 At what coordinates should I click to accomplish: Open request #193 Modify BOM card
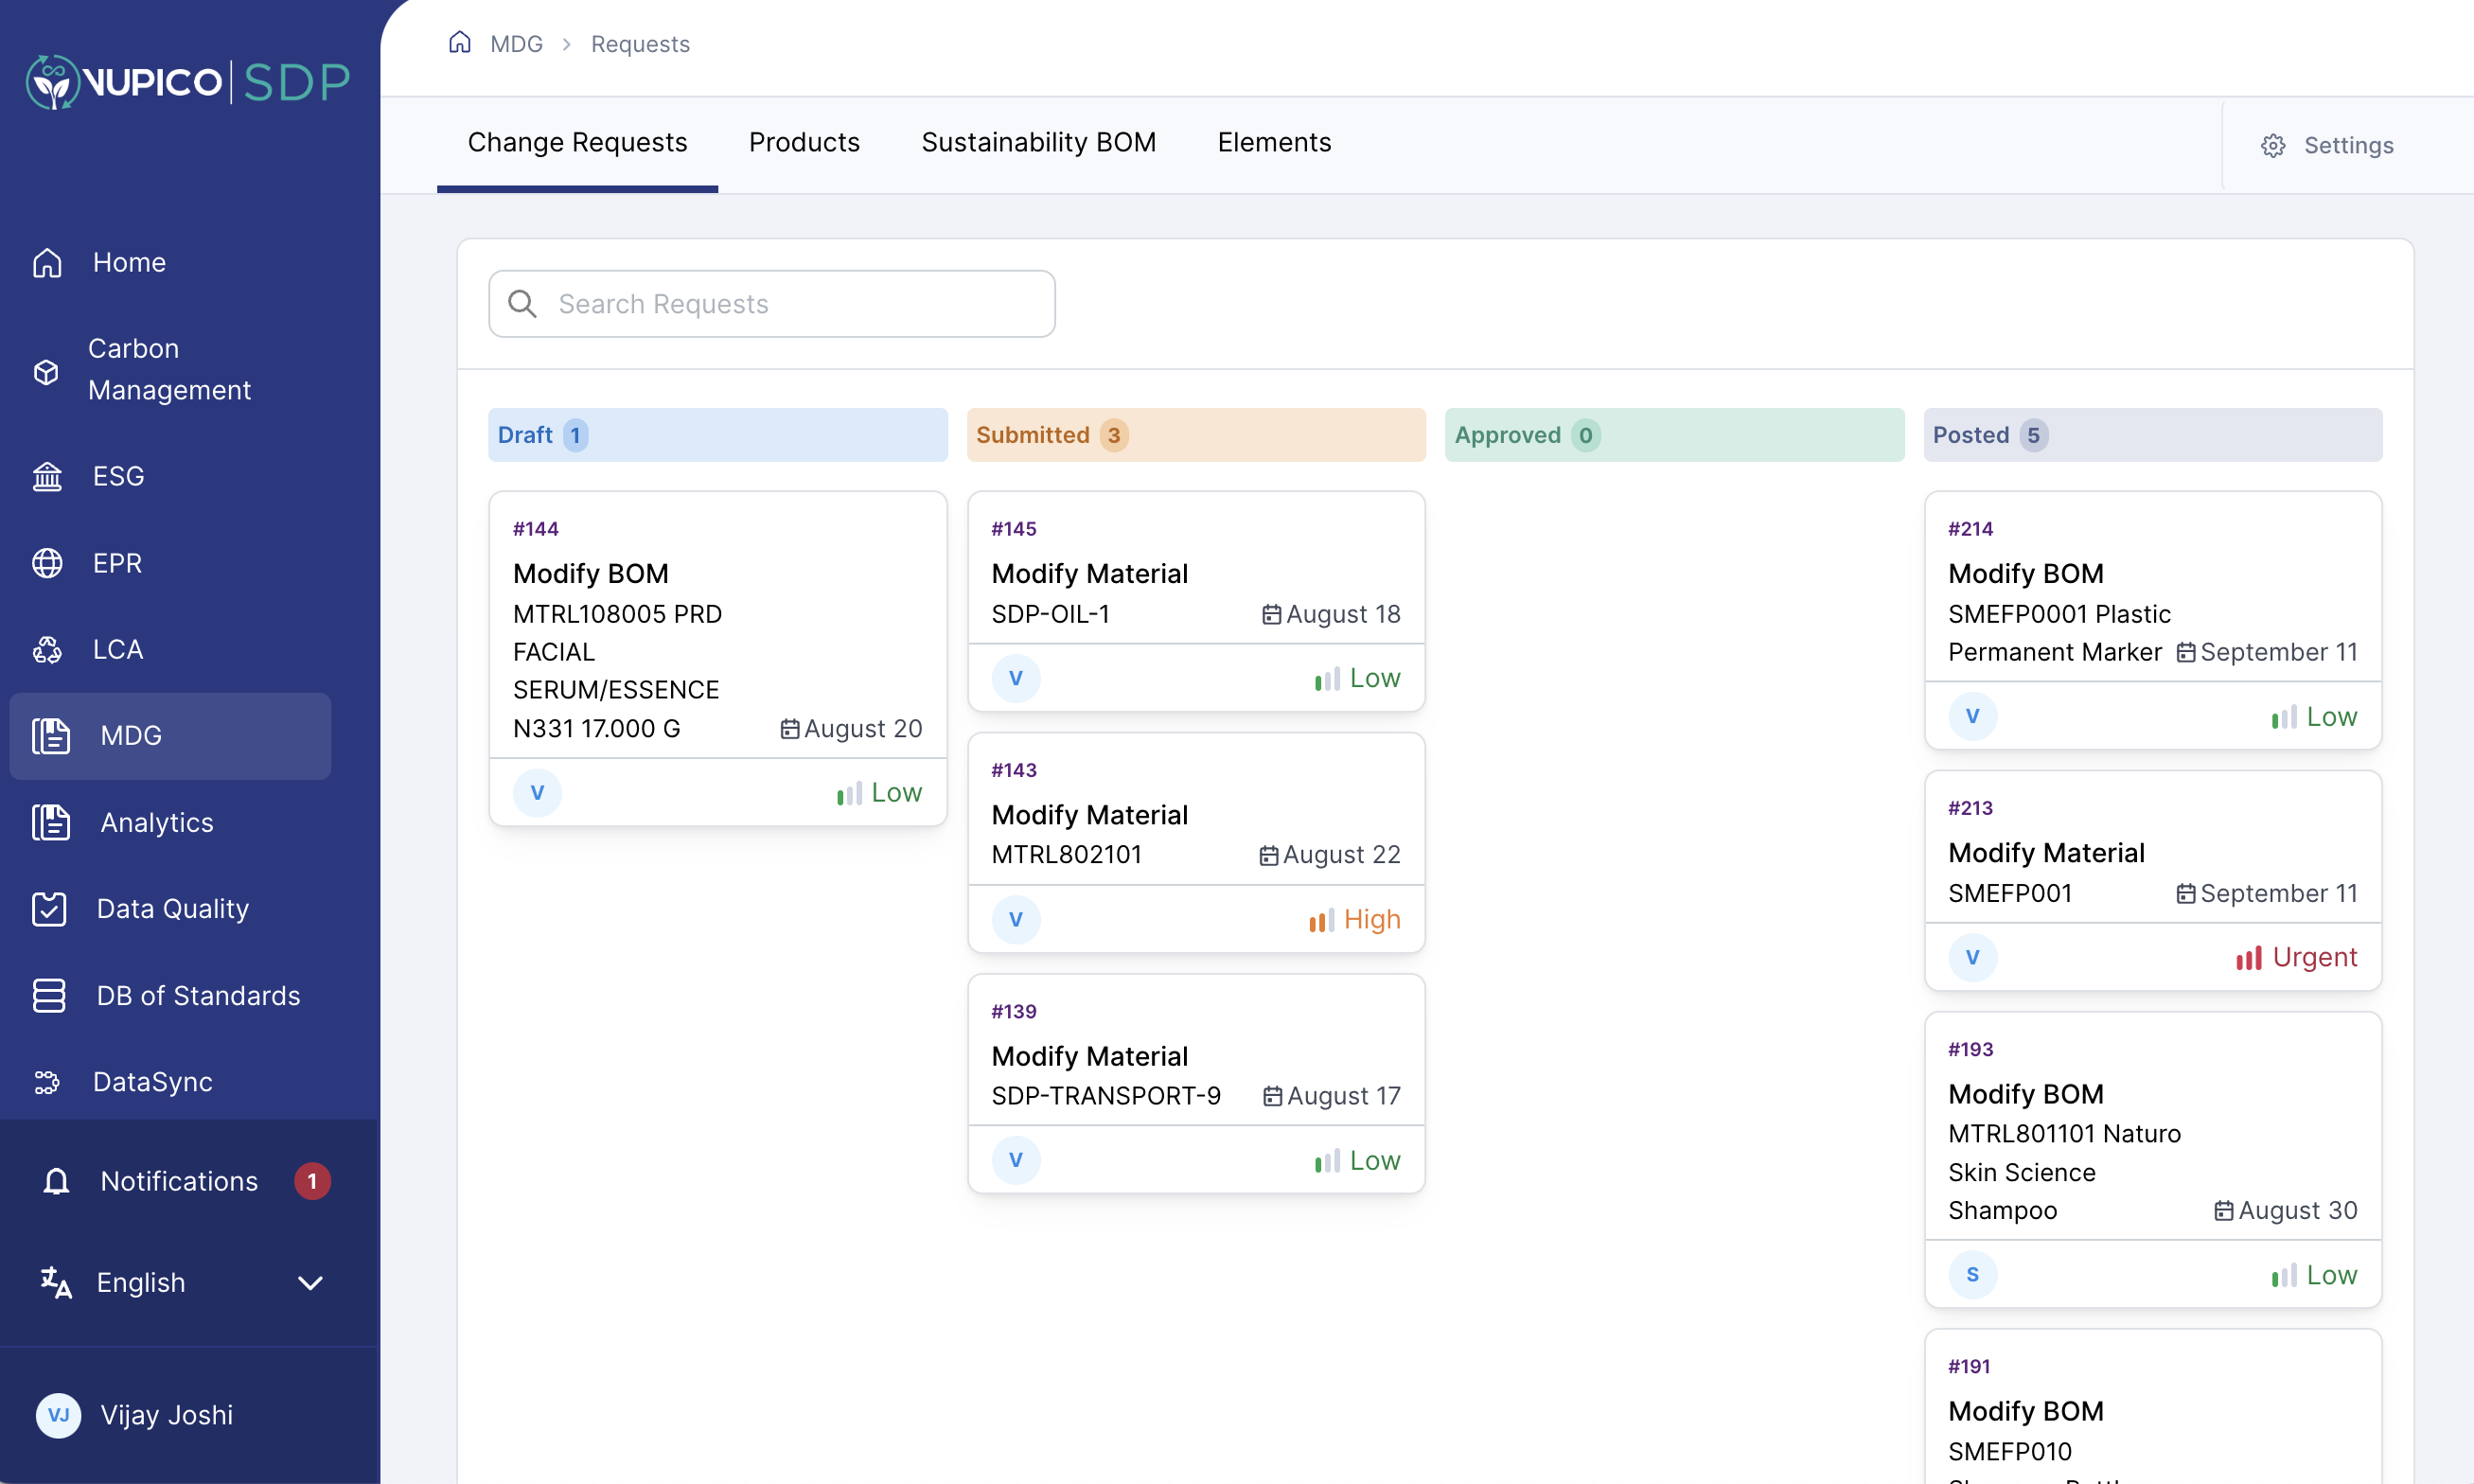(2153, 1160)
